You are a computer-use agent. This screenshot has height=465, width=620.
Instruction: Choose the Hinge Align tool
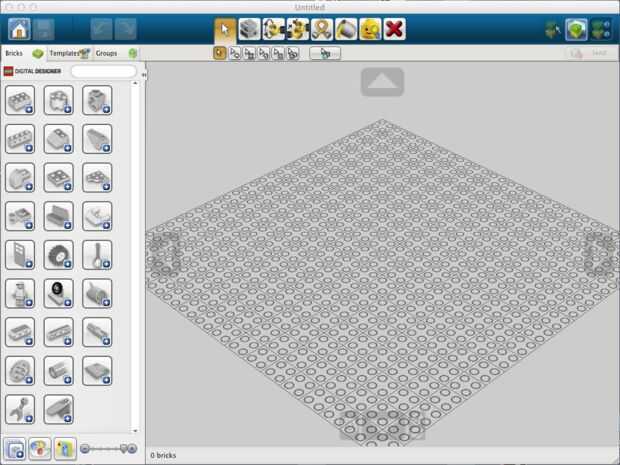[x=298, y=29]
